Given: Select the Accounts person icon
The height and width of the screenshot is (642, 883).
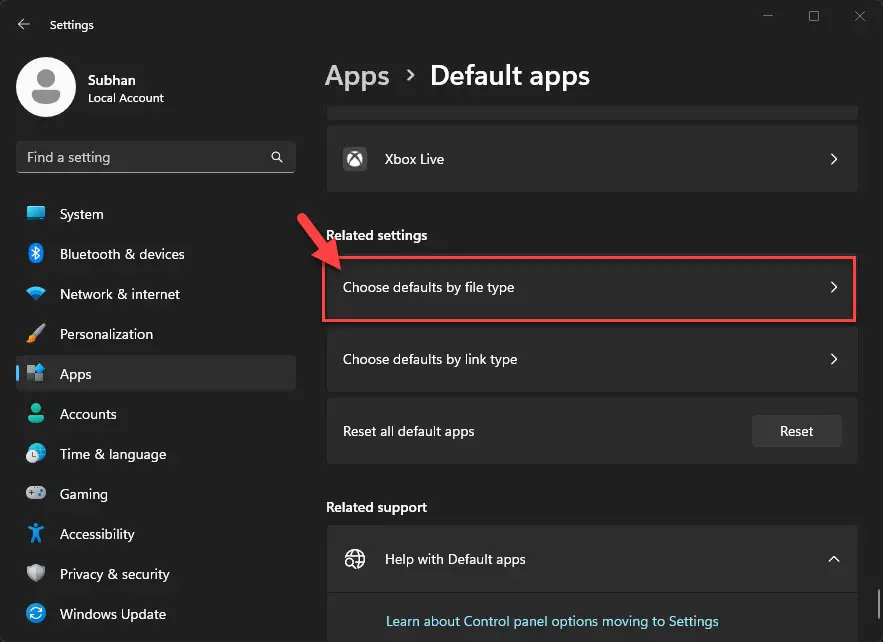Looking at the screenshot, I should [x=36, y=414].
